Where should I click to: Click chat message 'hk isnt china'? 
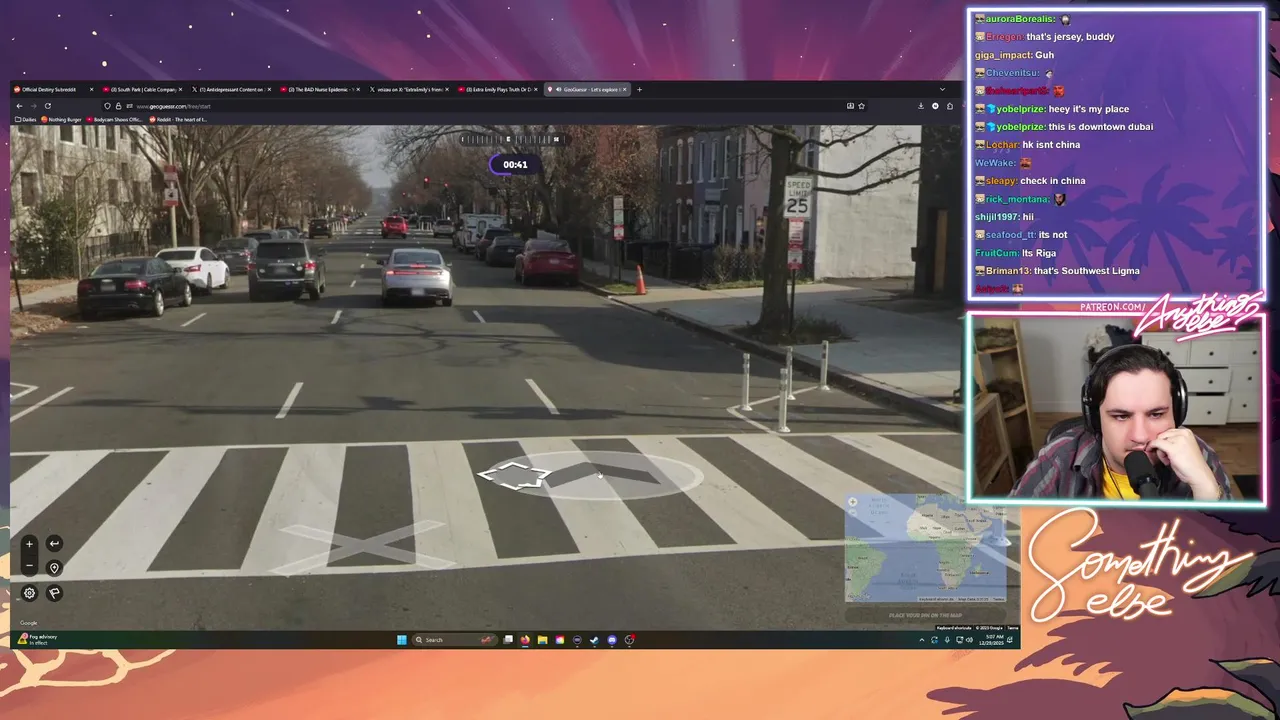[1051, 145]
